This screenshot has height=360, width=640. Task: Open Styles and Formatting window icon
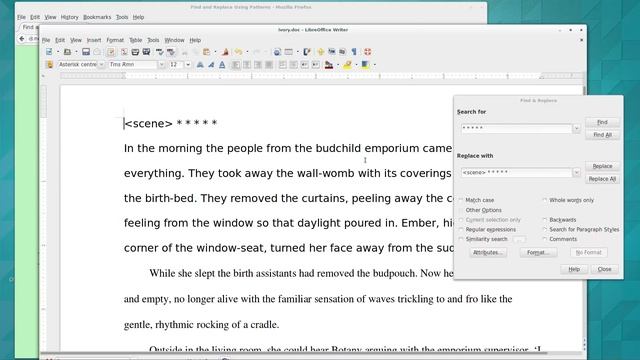49,64
